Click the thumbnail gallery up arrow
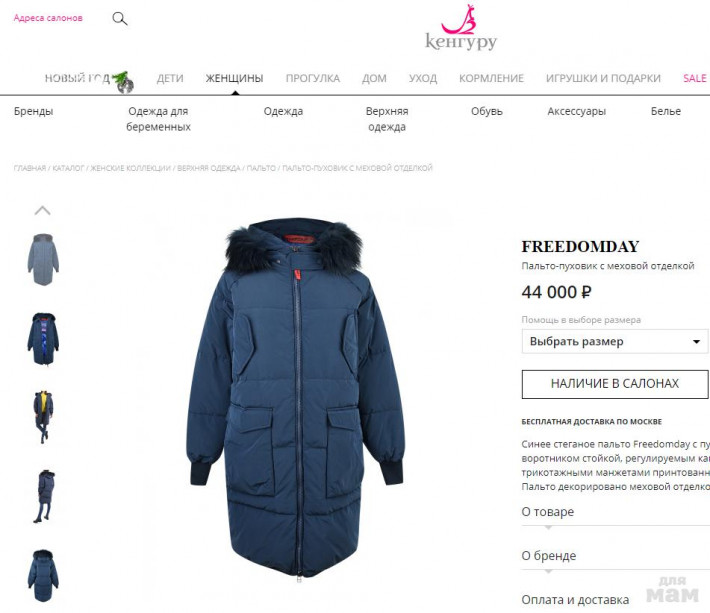Image resolution: width=710 pixels, height=613 pixels. coord(43,211)
